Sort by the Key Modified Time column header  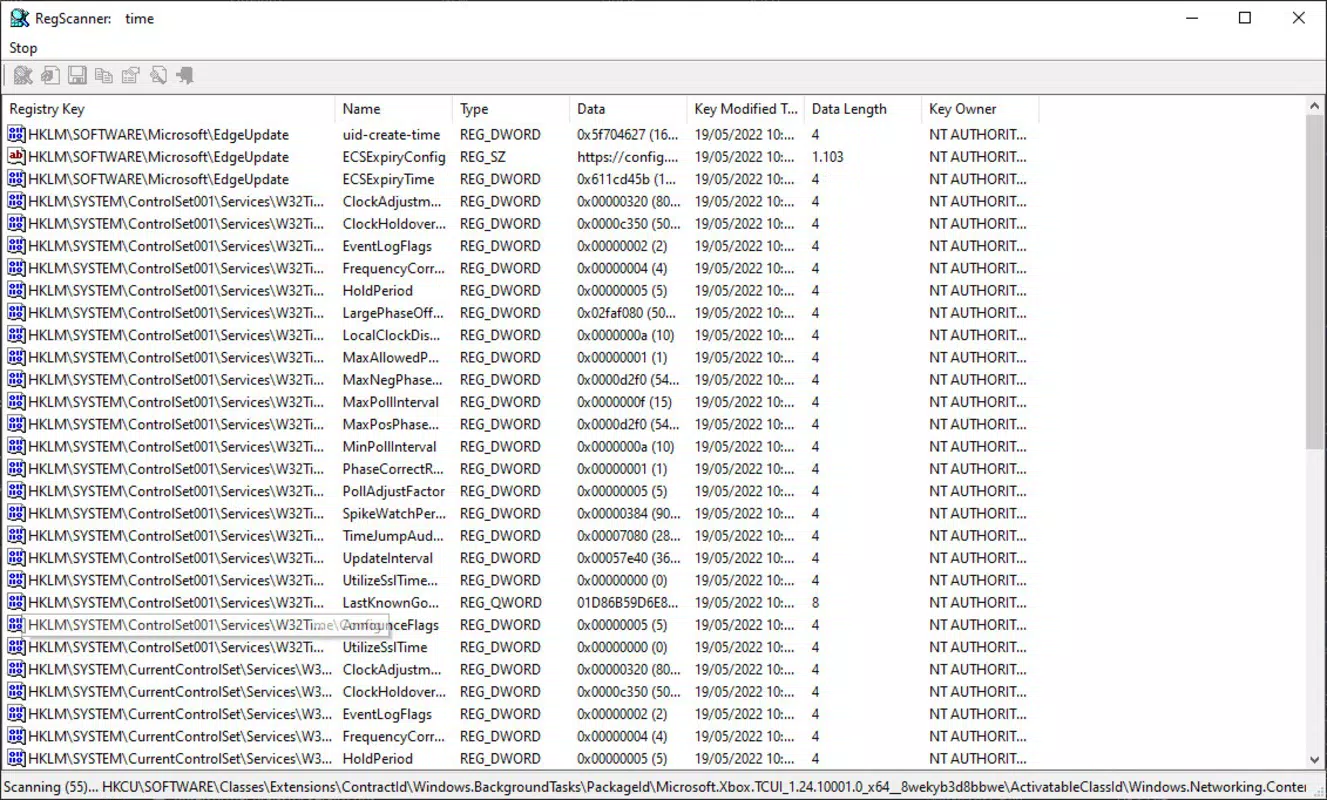tap(745, 109)
